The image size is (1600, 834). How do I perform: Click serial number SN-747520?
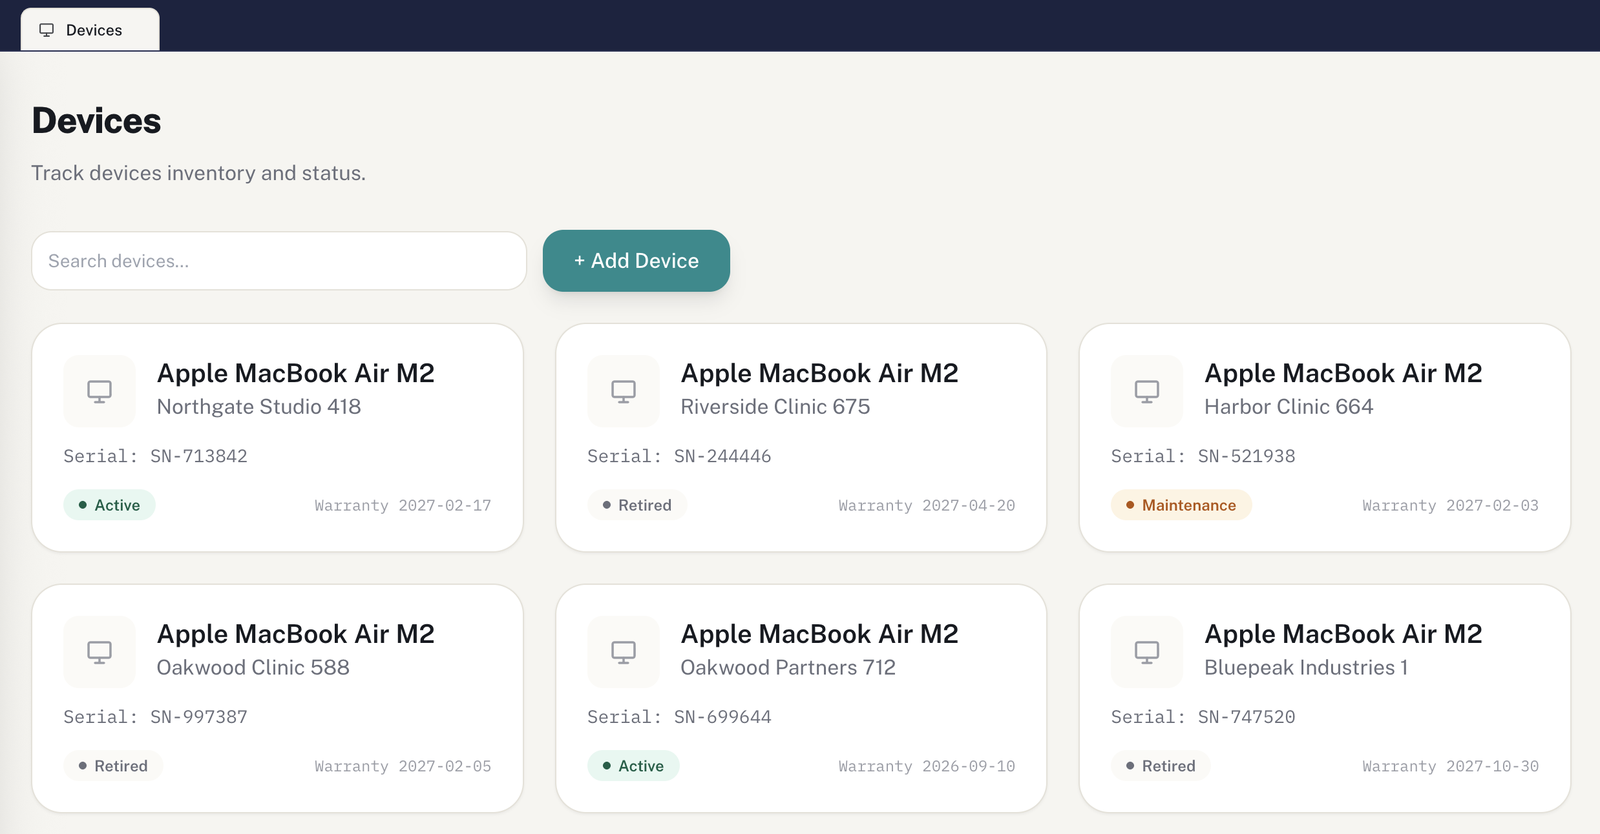click(x=1247, y=717)
